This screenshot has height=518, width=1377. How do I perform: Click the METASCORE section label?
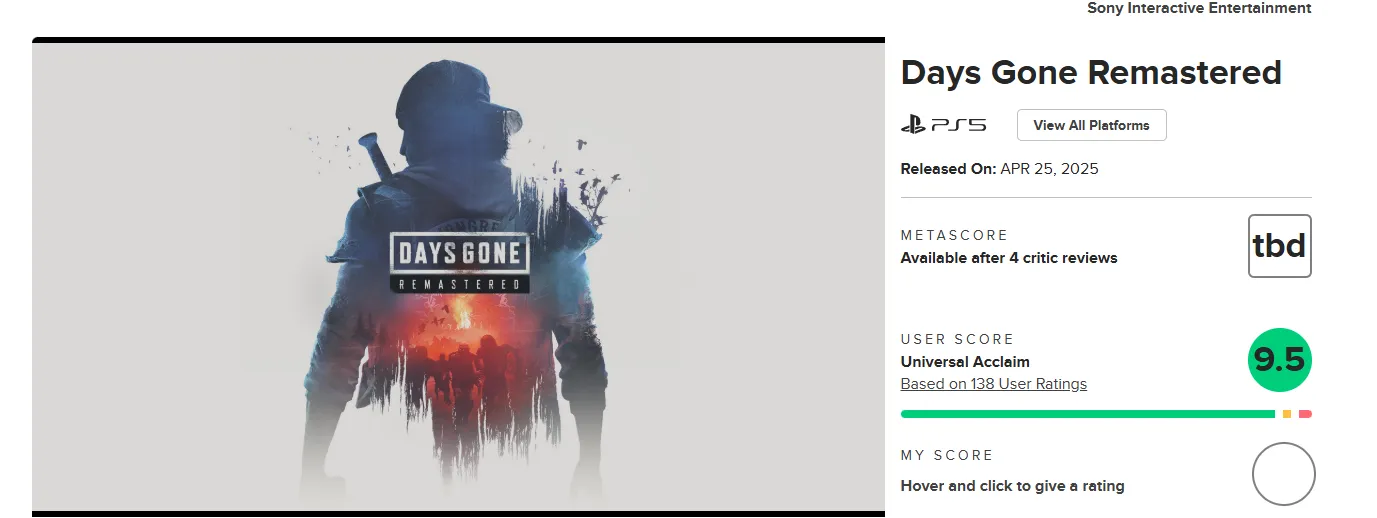tap(954, 235)
